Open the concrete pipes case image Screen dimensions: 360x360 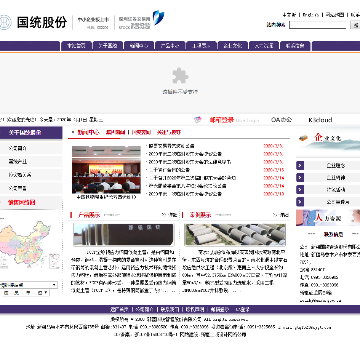coord(235,235)
